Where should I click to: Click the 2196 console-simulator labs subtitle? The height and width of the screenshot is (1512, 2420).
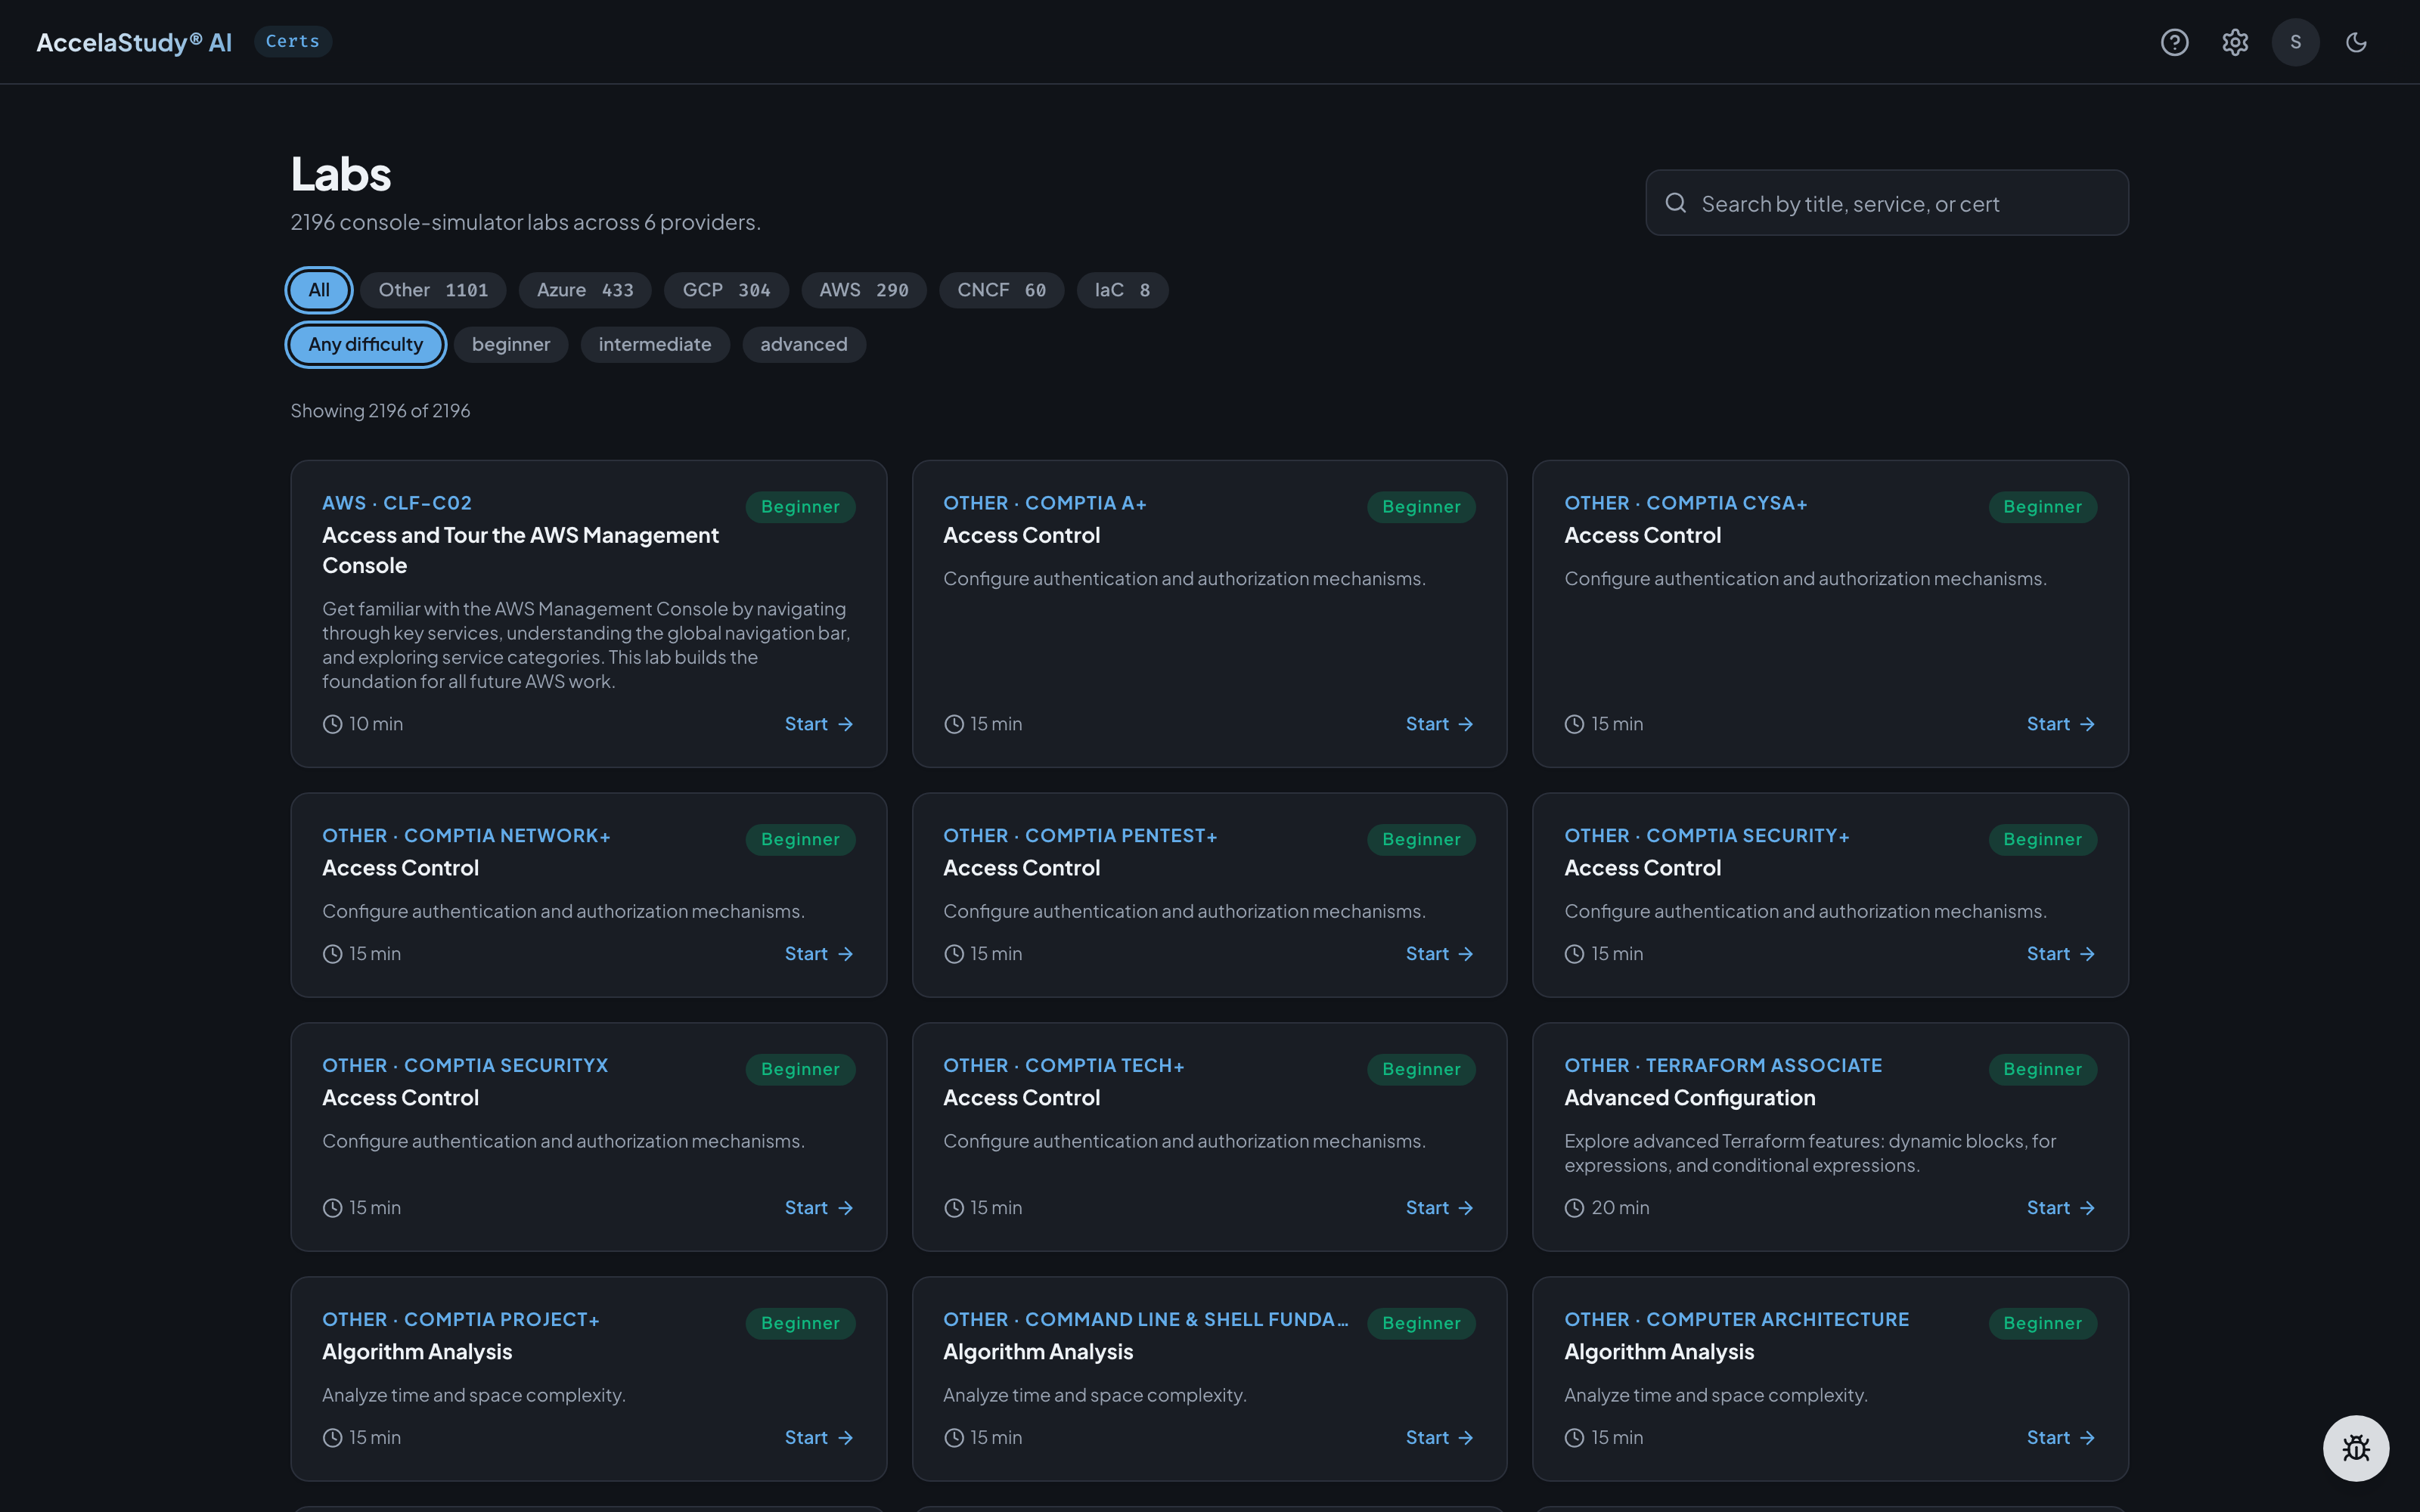point(526,222)
